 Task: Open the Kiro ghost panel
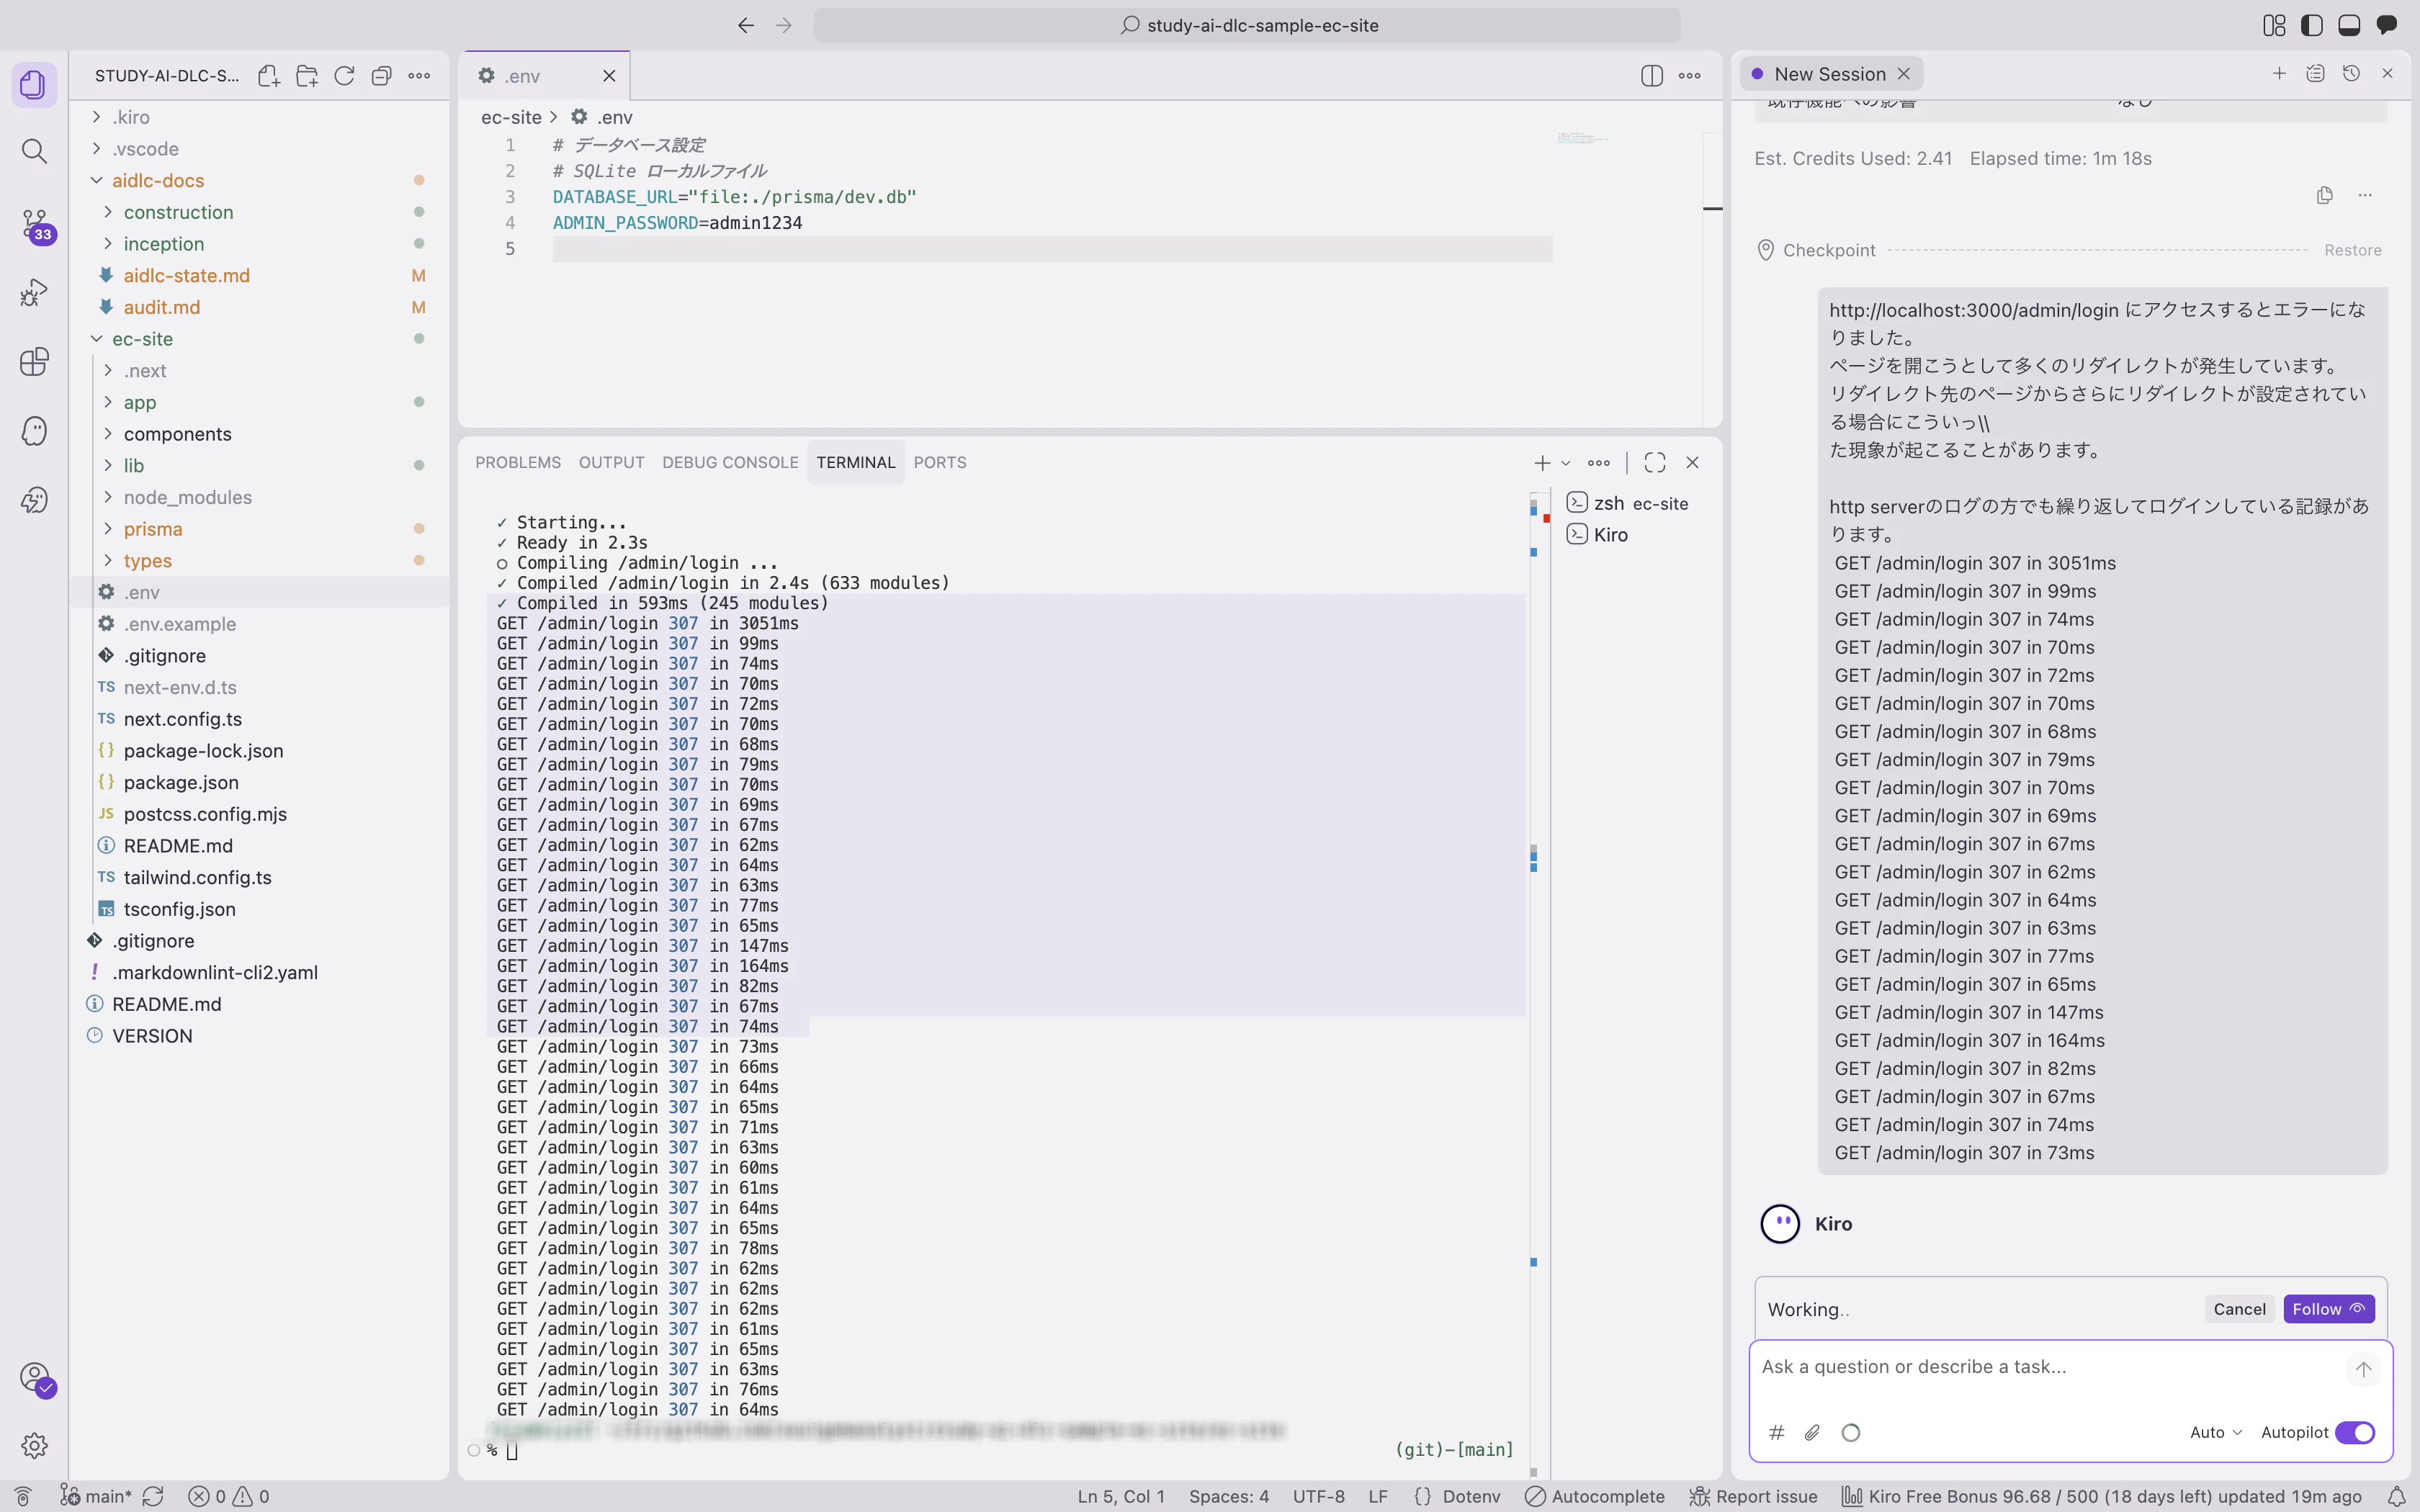pos(34,431)
